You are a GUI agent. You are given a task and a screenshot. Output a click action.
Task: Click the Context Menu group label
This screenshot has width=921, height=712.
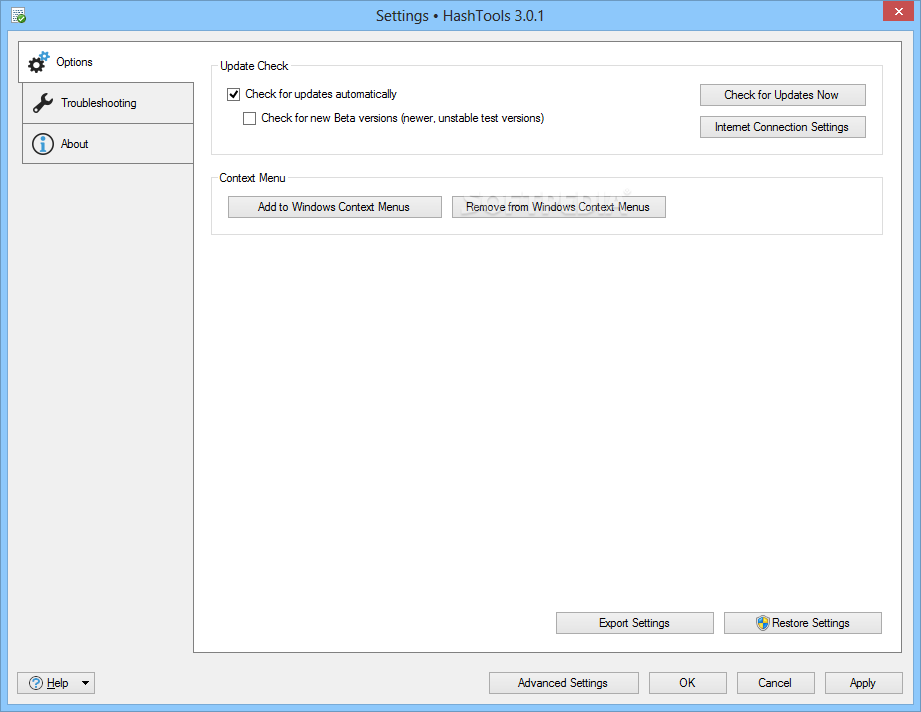(x=253, y=178)
